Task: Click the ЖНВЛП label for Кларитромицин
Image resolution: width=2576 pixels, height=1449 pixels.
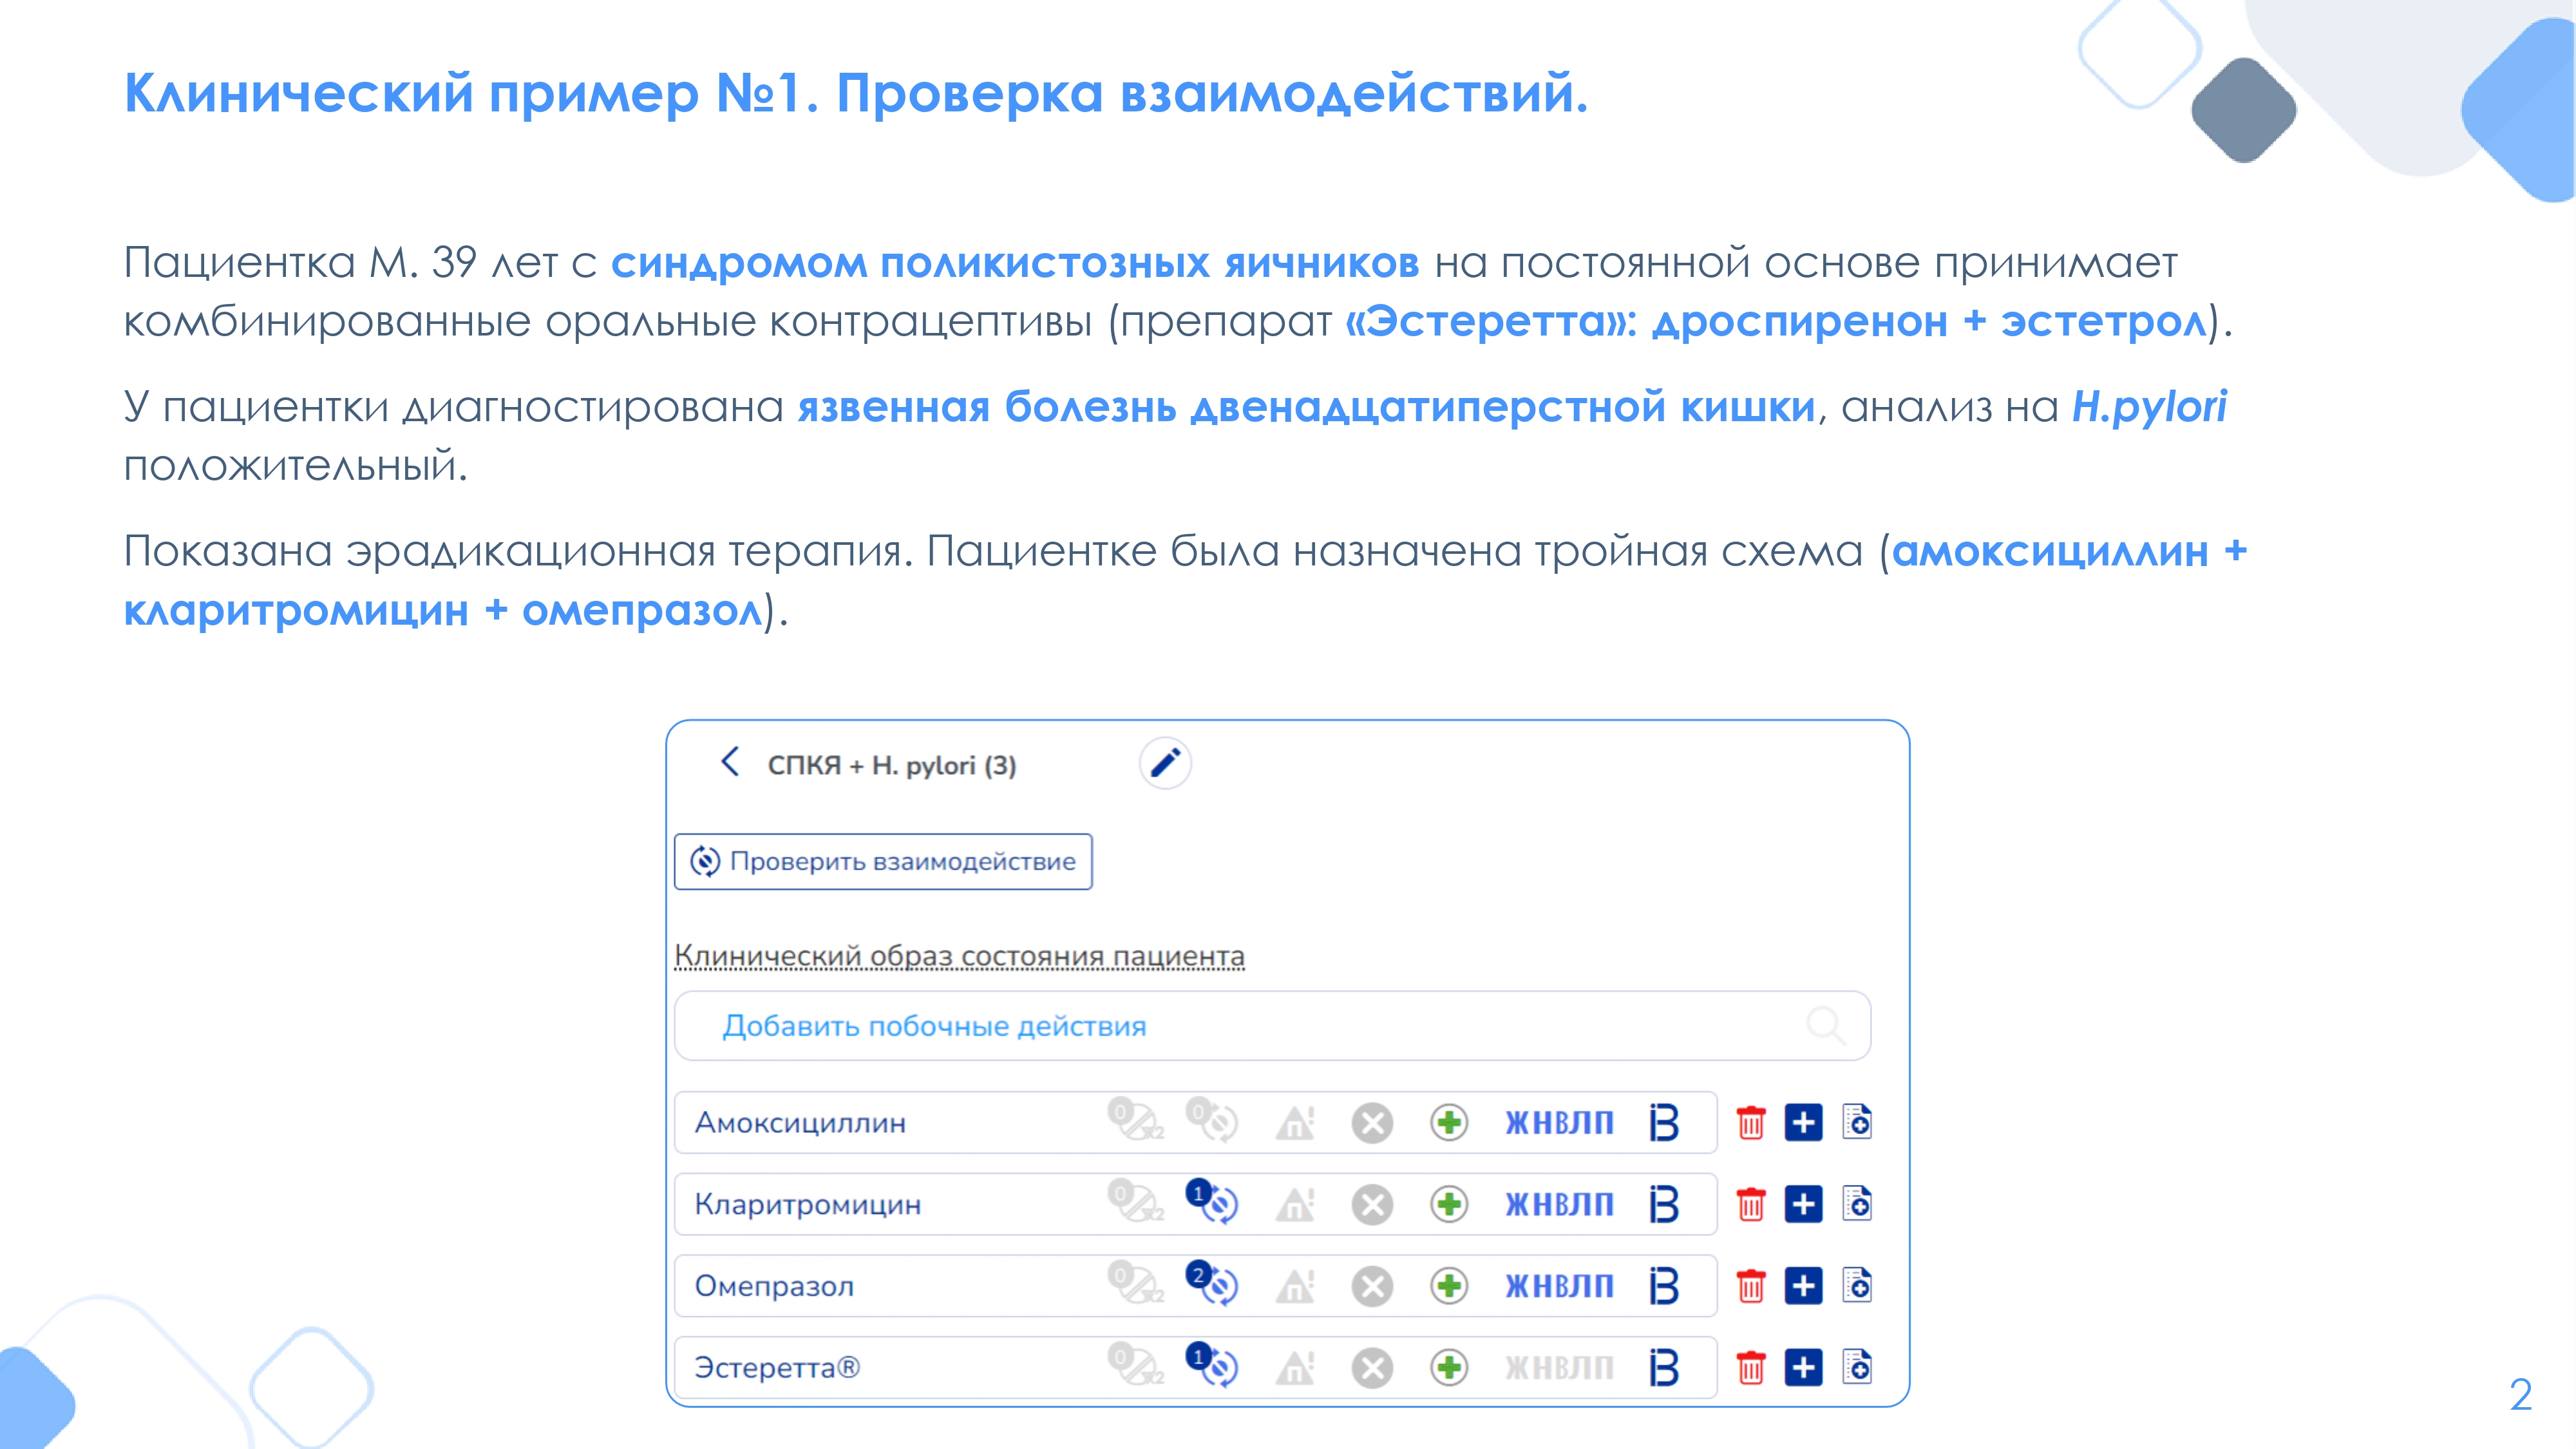Action: coord(1559,1204)
